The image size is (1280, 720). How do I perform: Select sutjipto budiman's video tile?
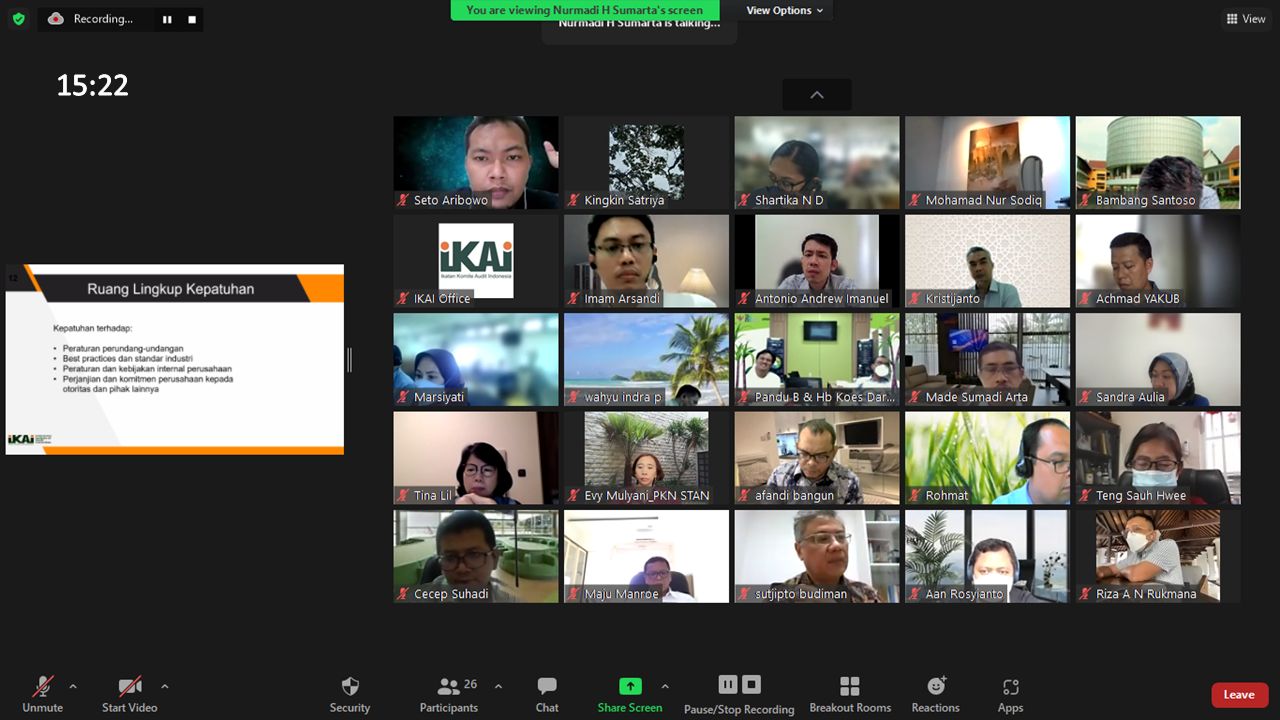817,556
